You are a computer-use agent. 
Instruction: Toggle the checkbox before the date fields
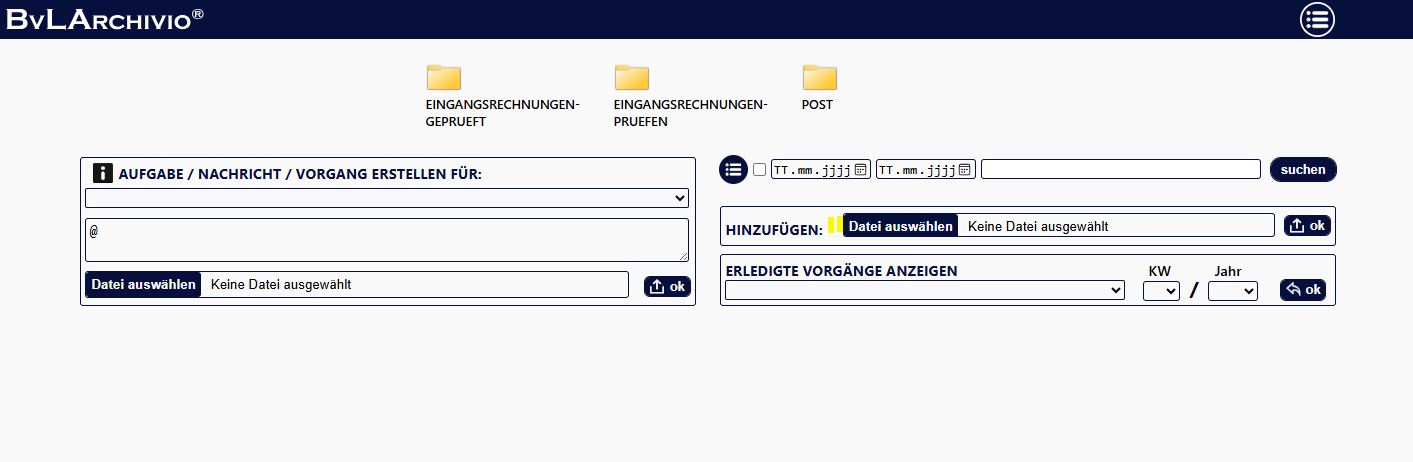(x=759, y=170)
